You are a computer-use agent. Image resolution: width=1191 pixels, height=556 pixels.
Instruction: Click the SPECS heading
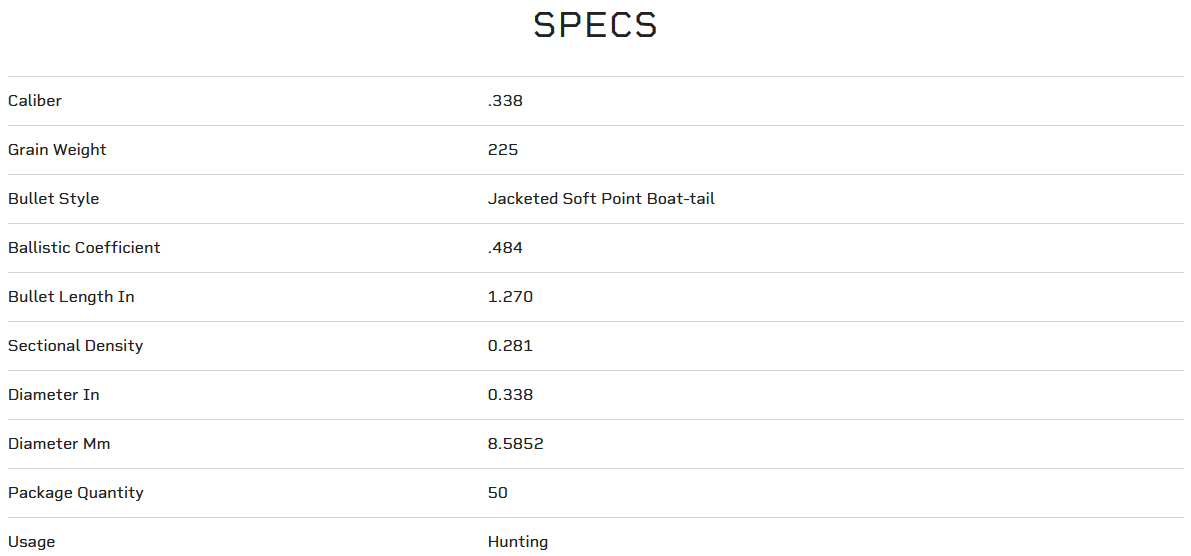point(595,26)
